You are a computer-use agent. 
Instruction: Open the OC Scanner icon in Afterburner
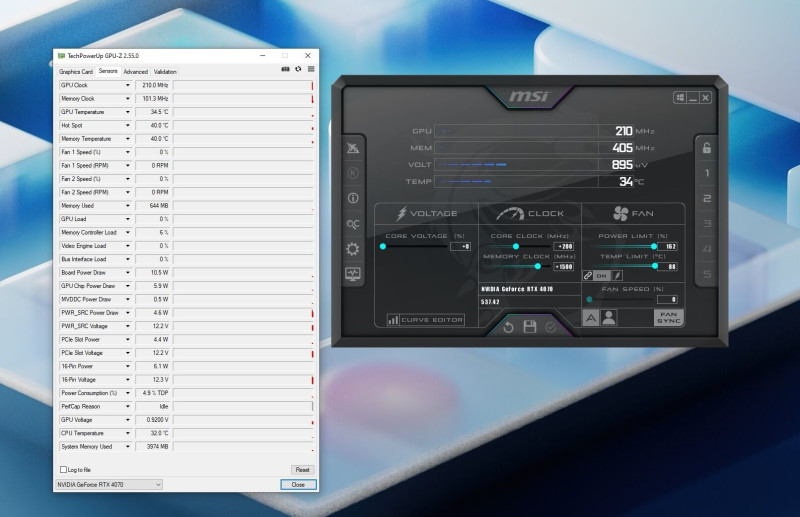[353, 224]
